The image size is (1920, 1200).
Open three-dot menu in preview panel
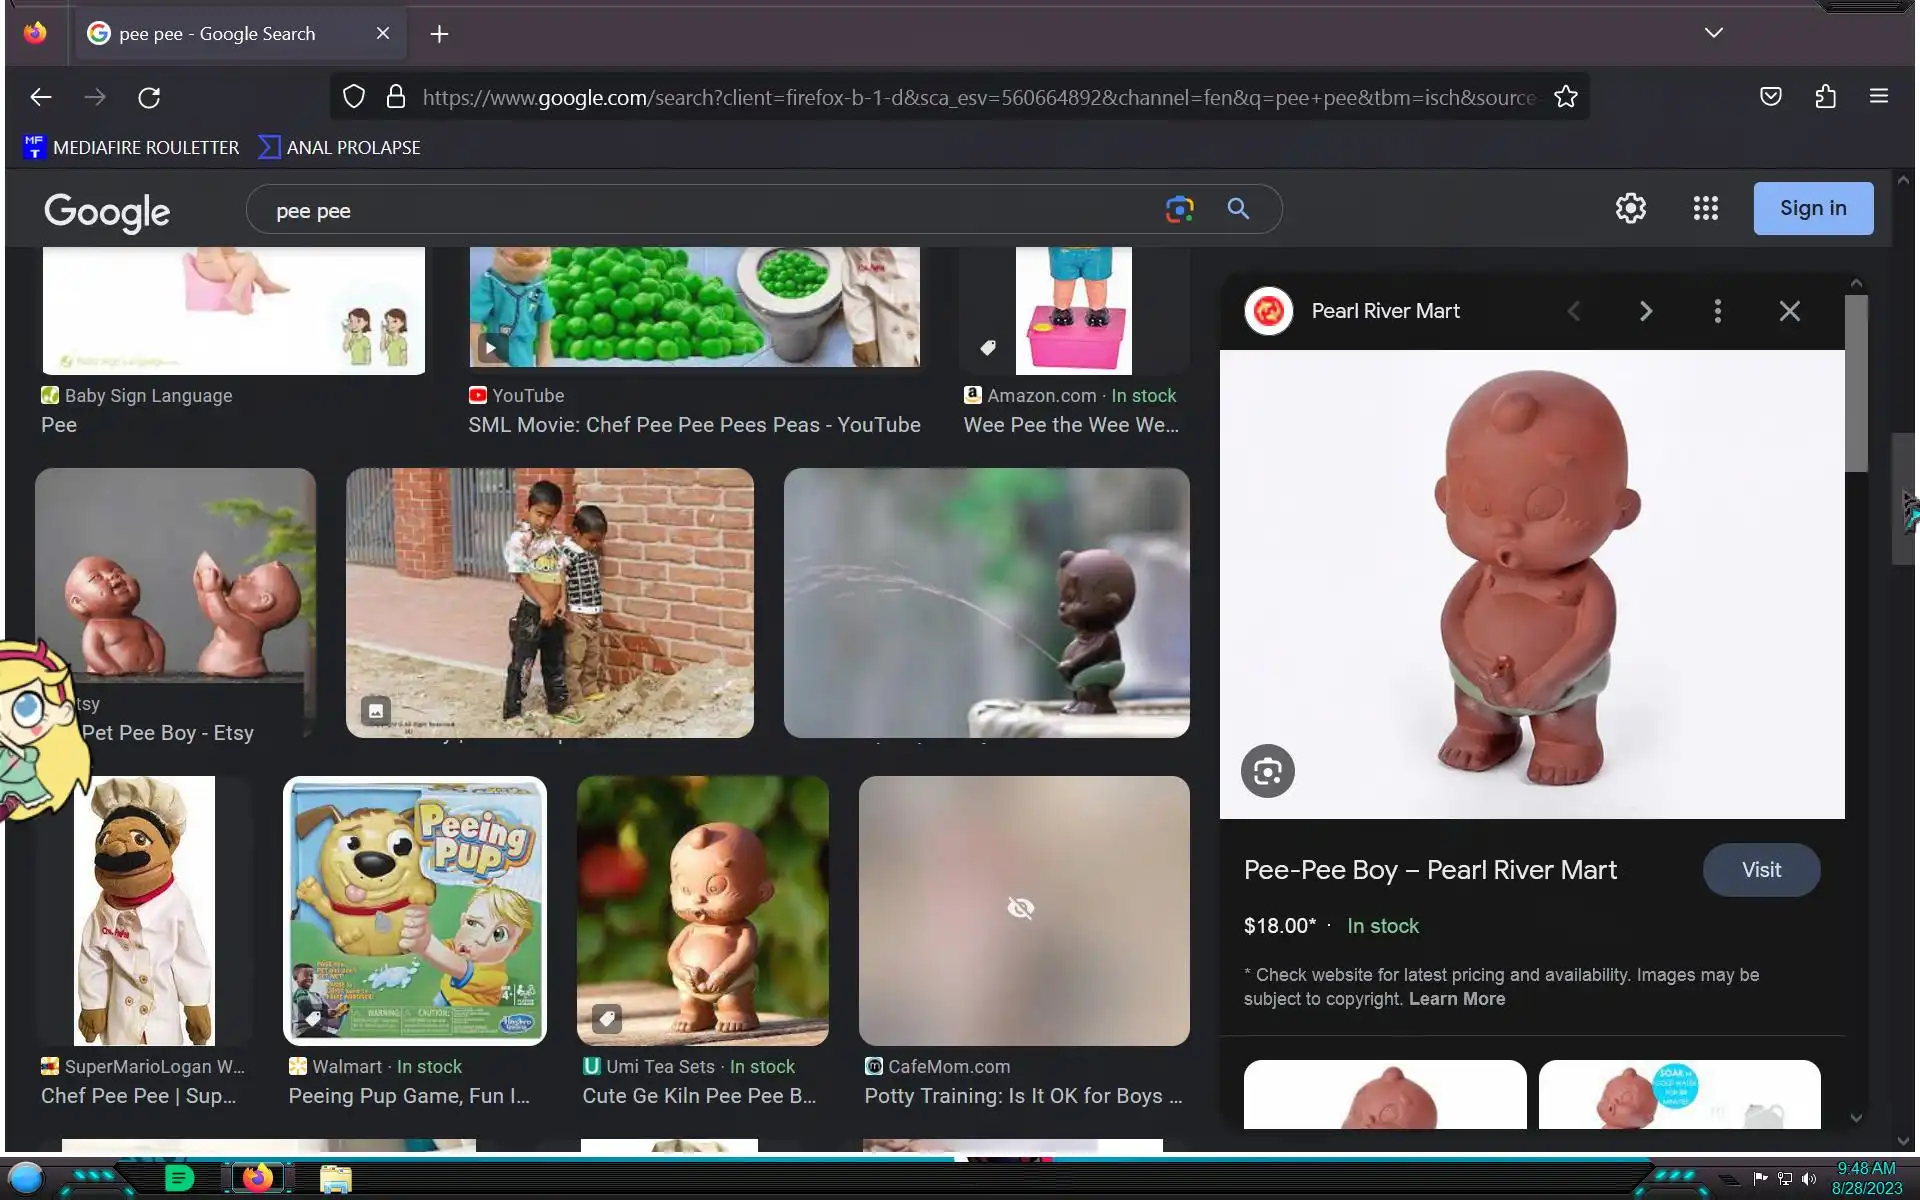pyautogui.click(x=1717, y=311)
